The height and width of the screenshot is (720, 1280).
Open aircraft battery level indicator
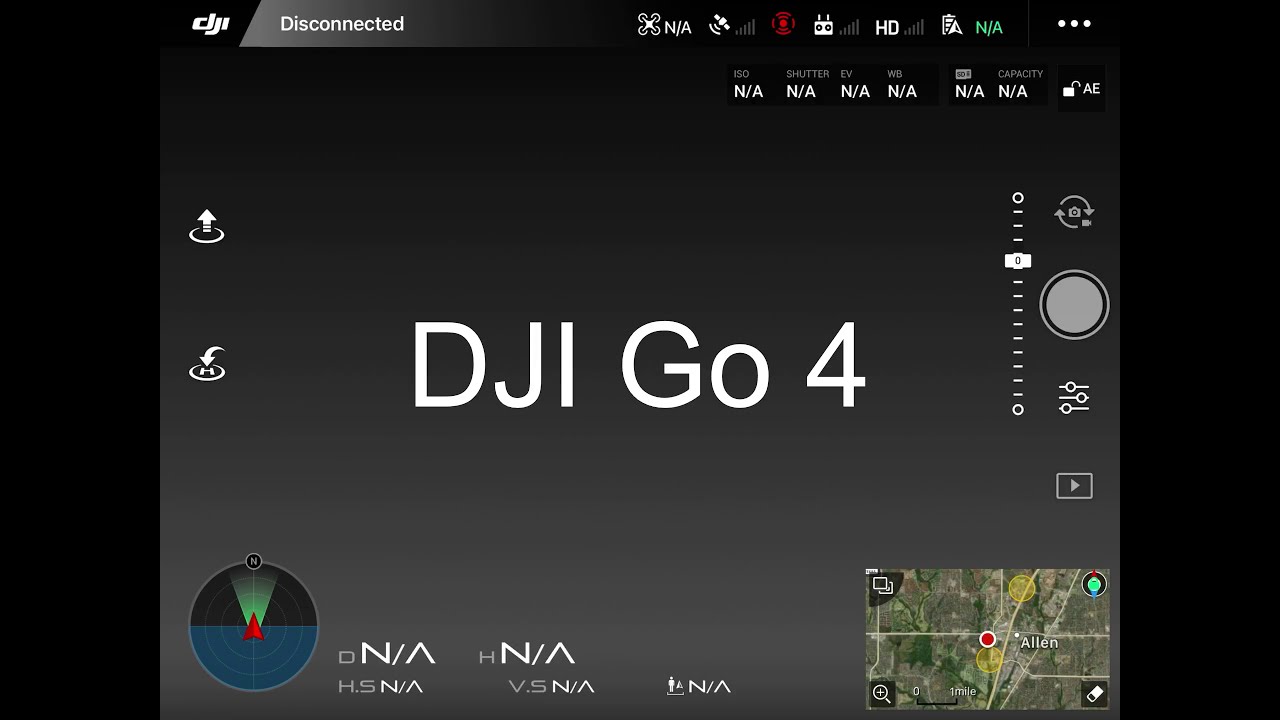972,26
